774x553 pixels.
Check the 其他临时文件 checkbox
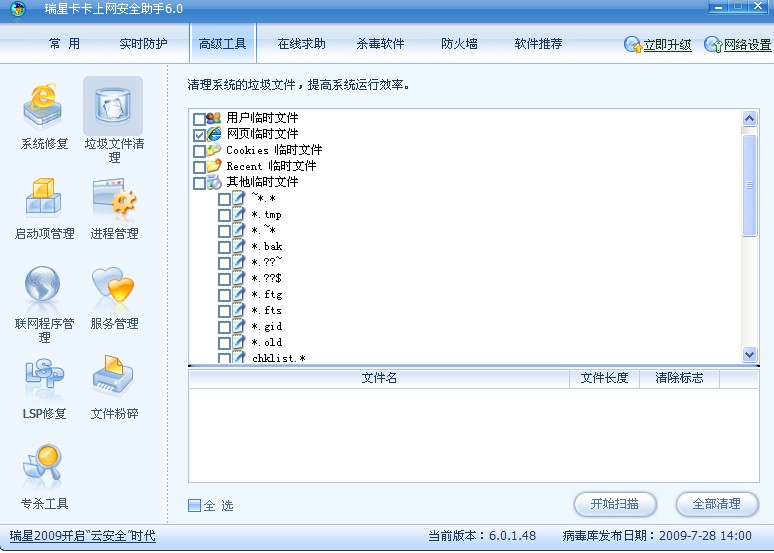coord(199,183)
